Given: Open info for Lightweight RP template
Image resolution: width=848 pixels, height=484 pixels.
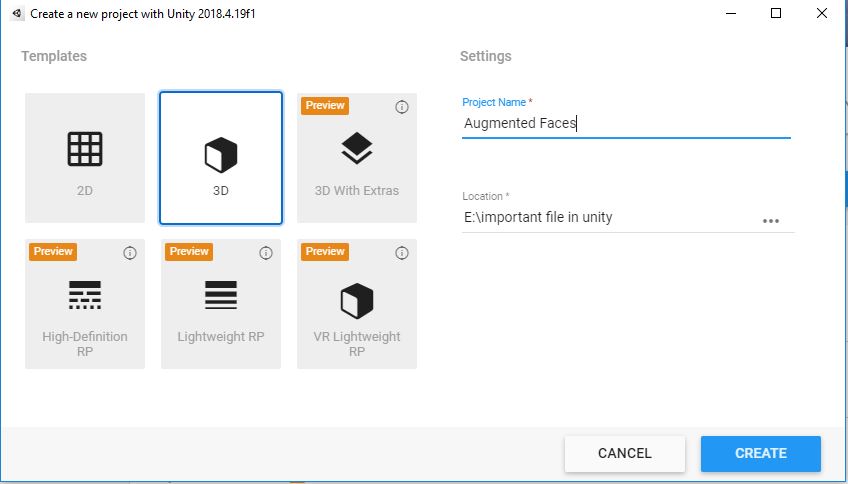Looking at the screenshot, I should (x=266, y=253).
